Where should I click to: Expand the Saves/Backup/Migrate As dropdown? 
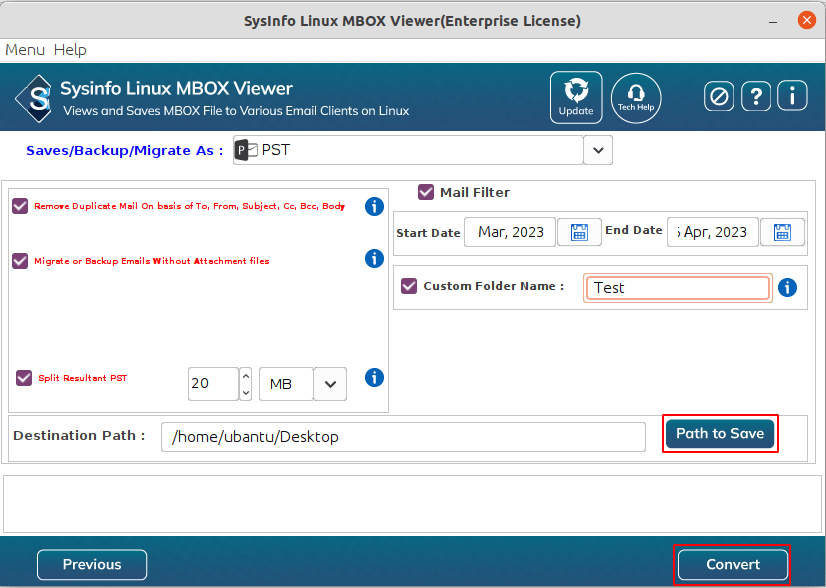[x=598, y=150]
